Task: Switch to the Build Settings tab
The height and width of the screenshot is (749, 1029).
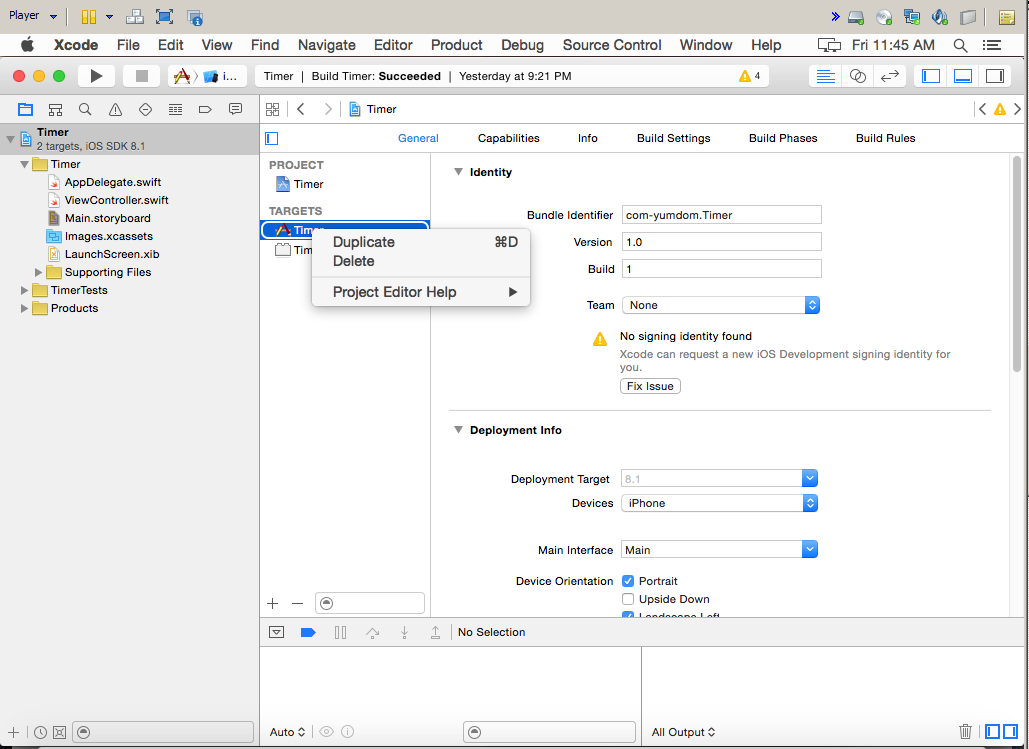Action: point(673,139)
